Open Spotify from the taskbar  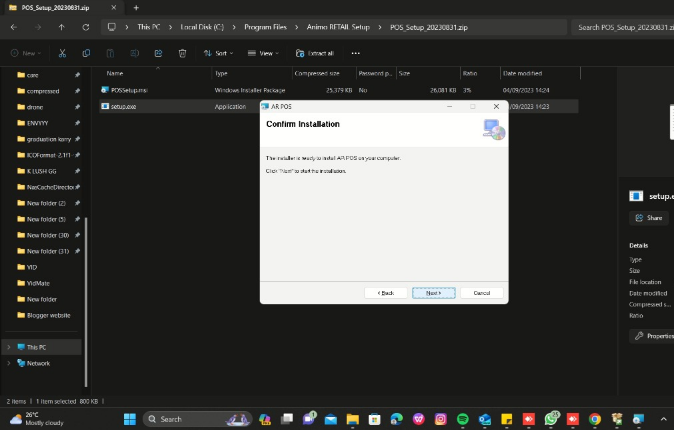pos(462,419)
